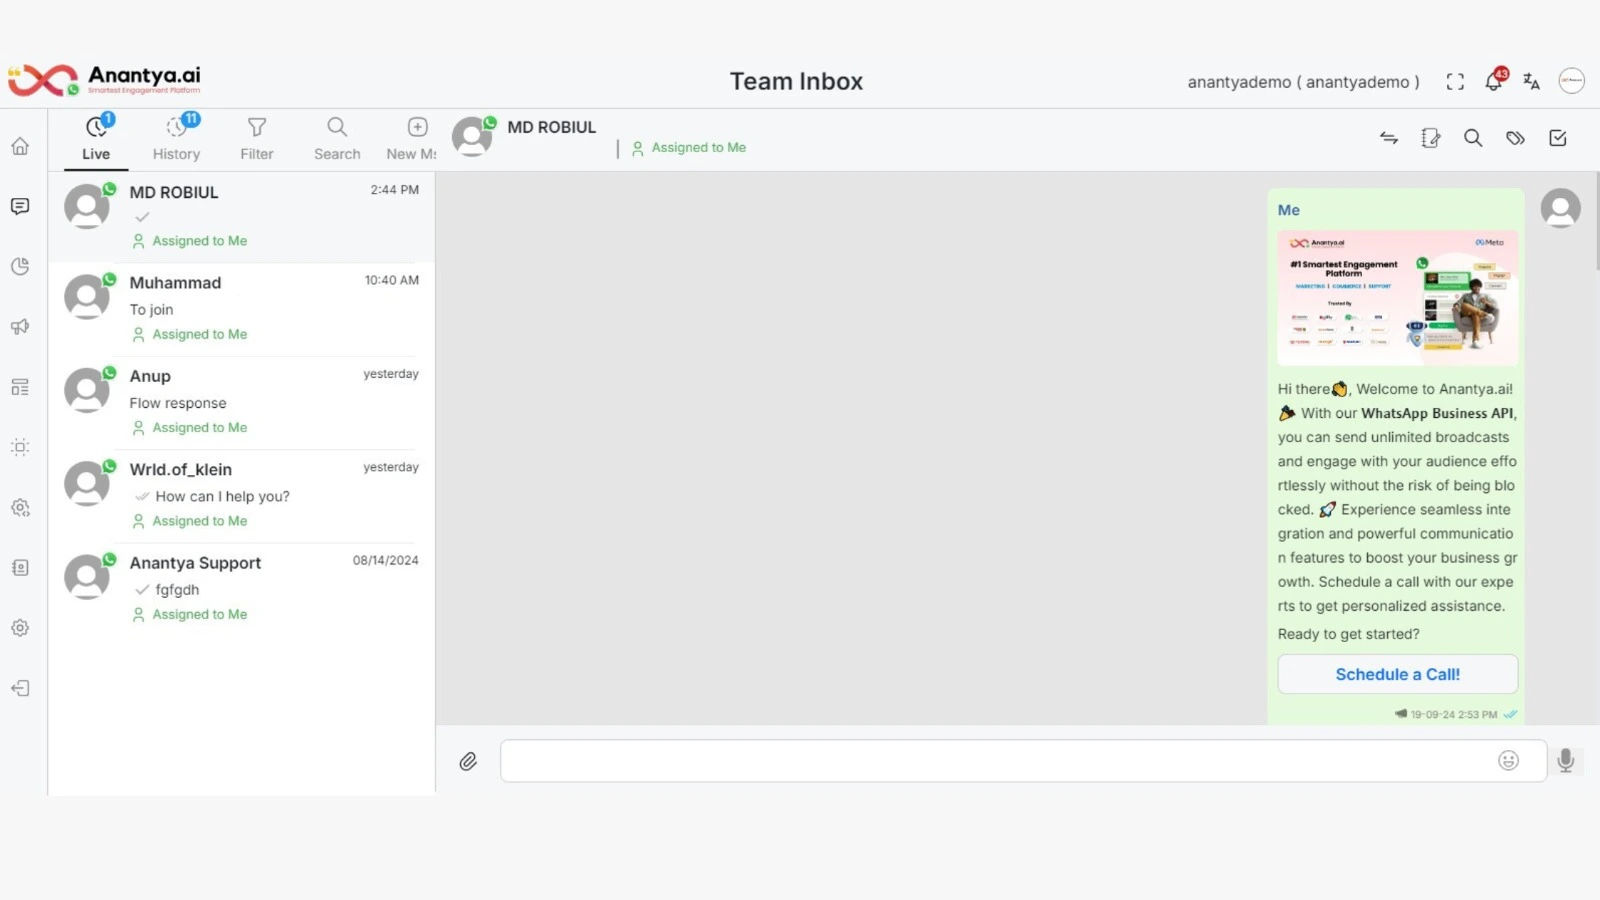Open the analytics pie chart sidebar icon

20,266
